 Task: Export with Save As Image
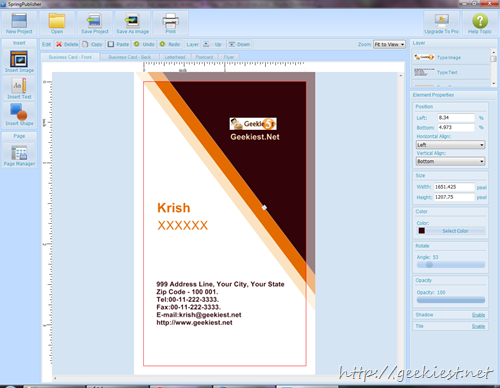point(132,23)
